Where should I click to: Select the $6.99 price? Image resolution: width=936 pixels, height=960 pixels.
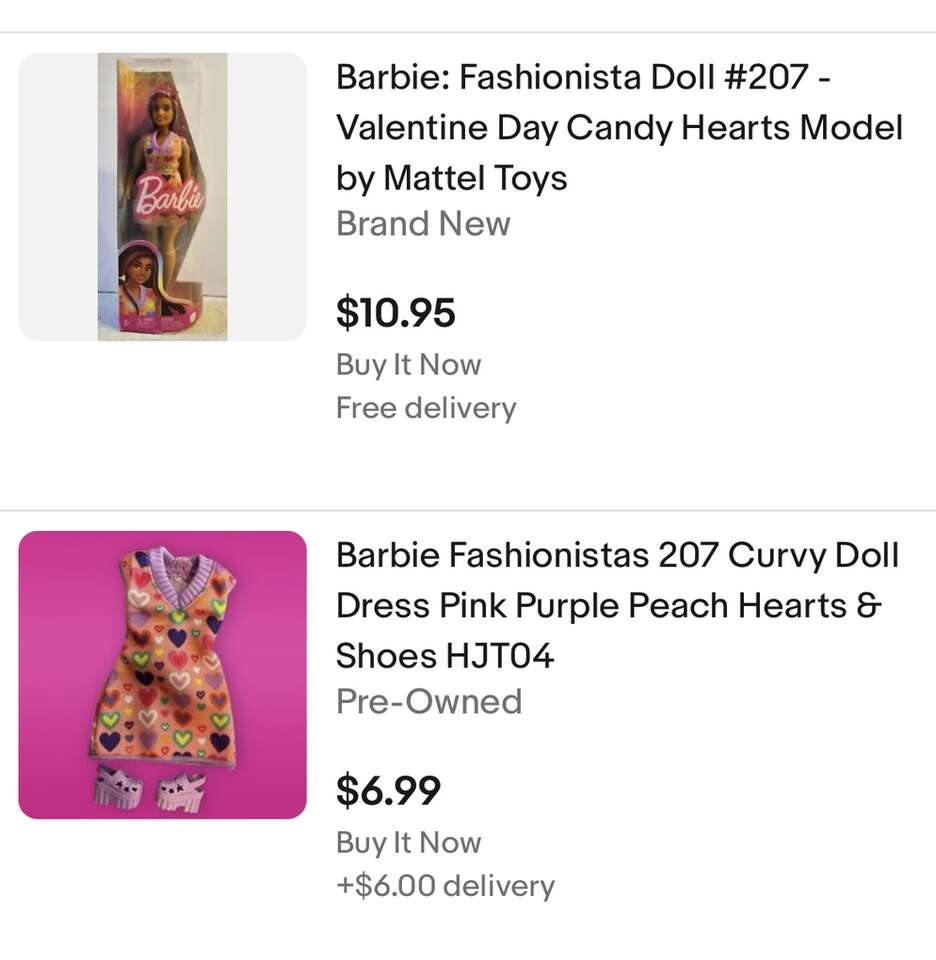(x=388, y=791)
